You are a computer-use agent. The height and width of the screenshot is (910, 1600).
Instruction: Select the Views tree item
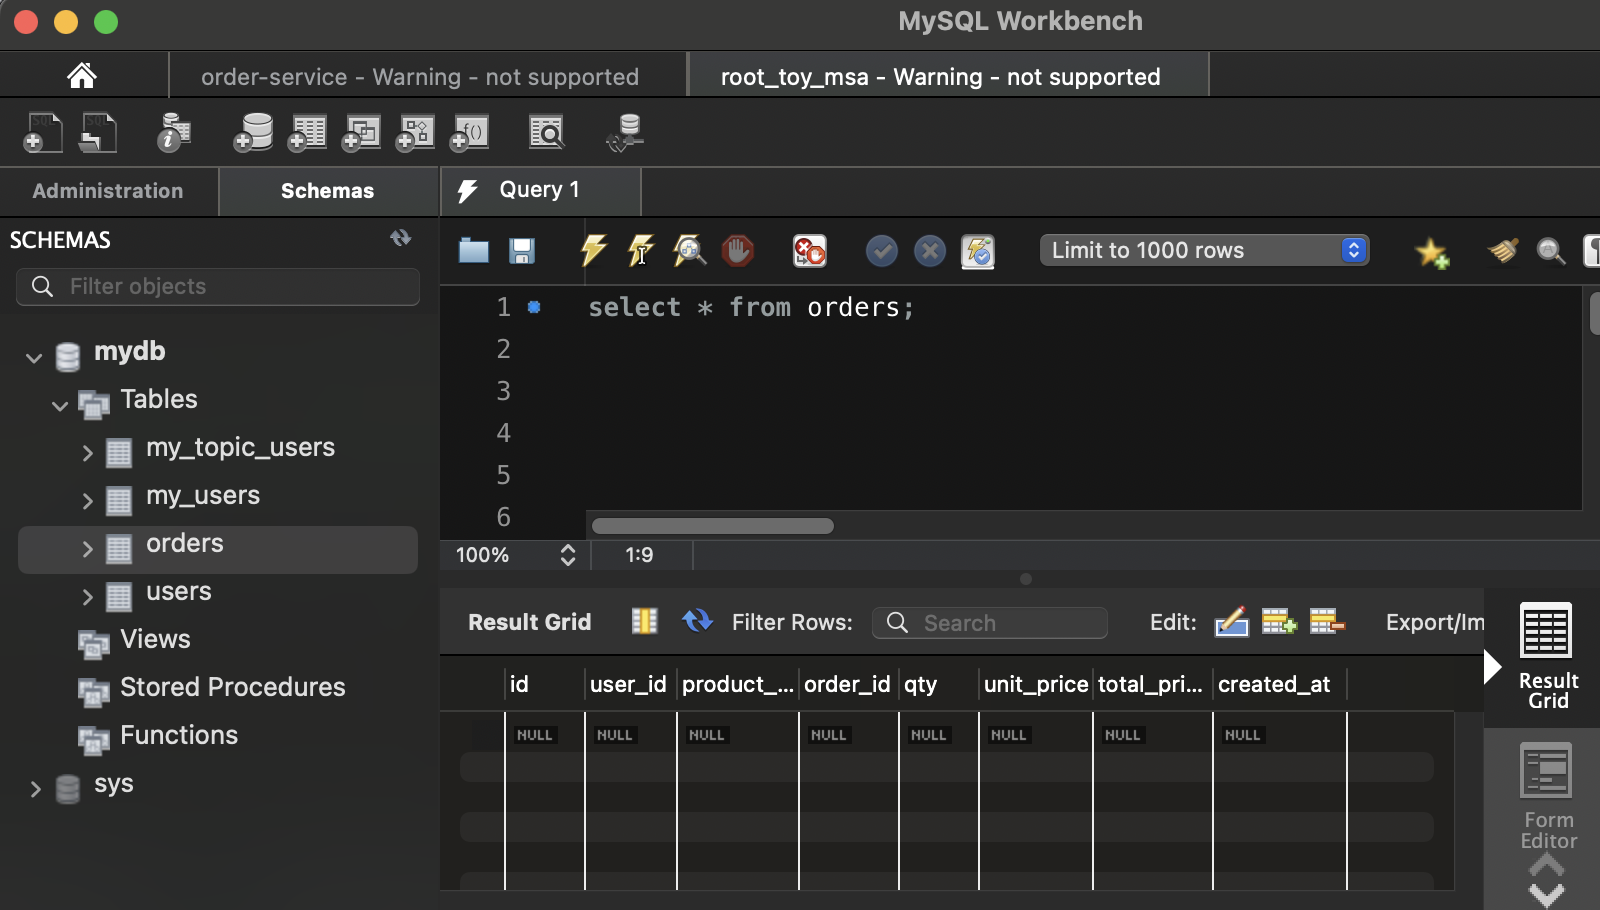[x=155, y=639]
